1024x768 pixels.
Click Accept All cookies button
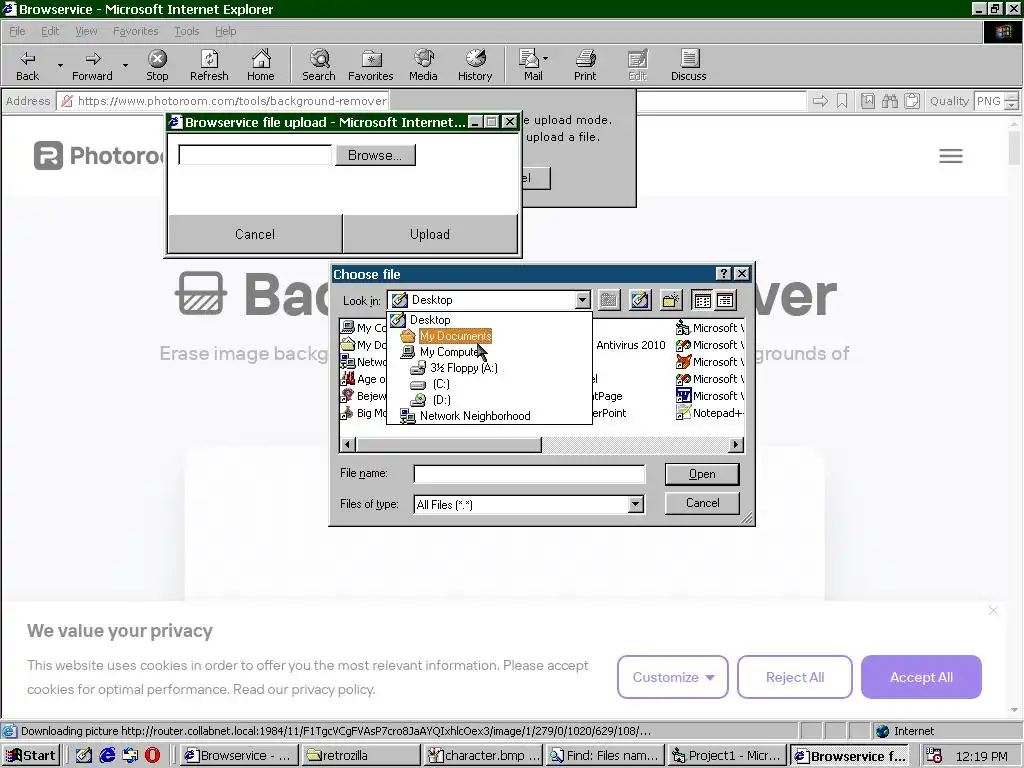tap(921, 677)
